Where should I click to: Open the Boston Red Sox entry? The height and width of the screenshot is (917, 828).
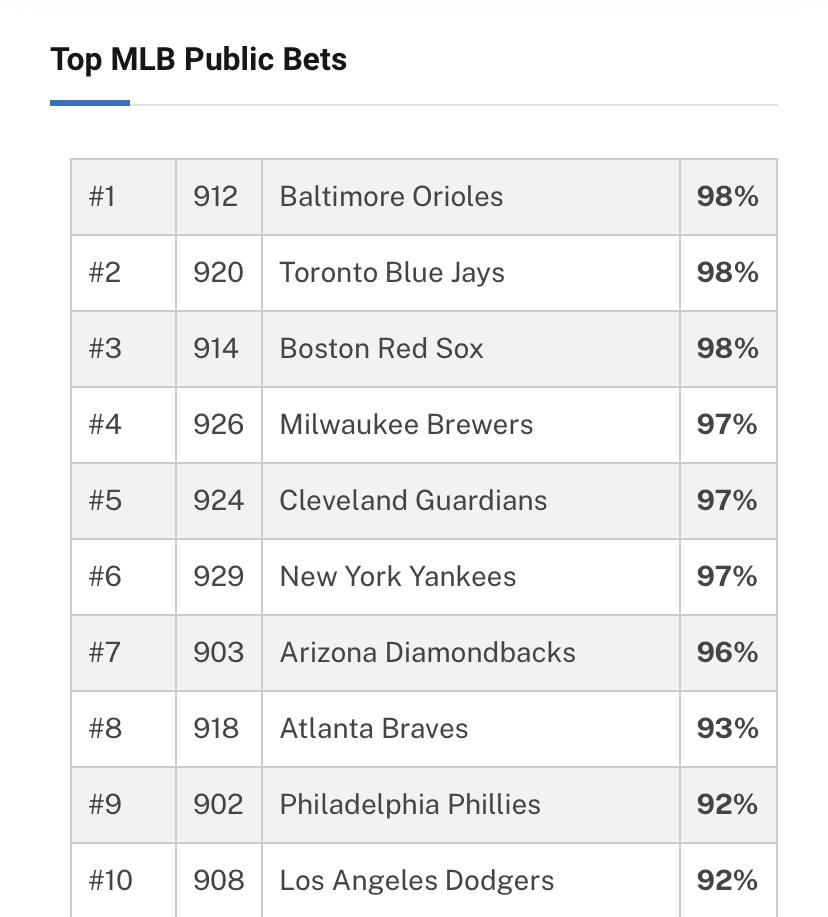[x=381, y=349]
